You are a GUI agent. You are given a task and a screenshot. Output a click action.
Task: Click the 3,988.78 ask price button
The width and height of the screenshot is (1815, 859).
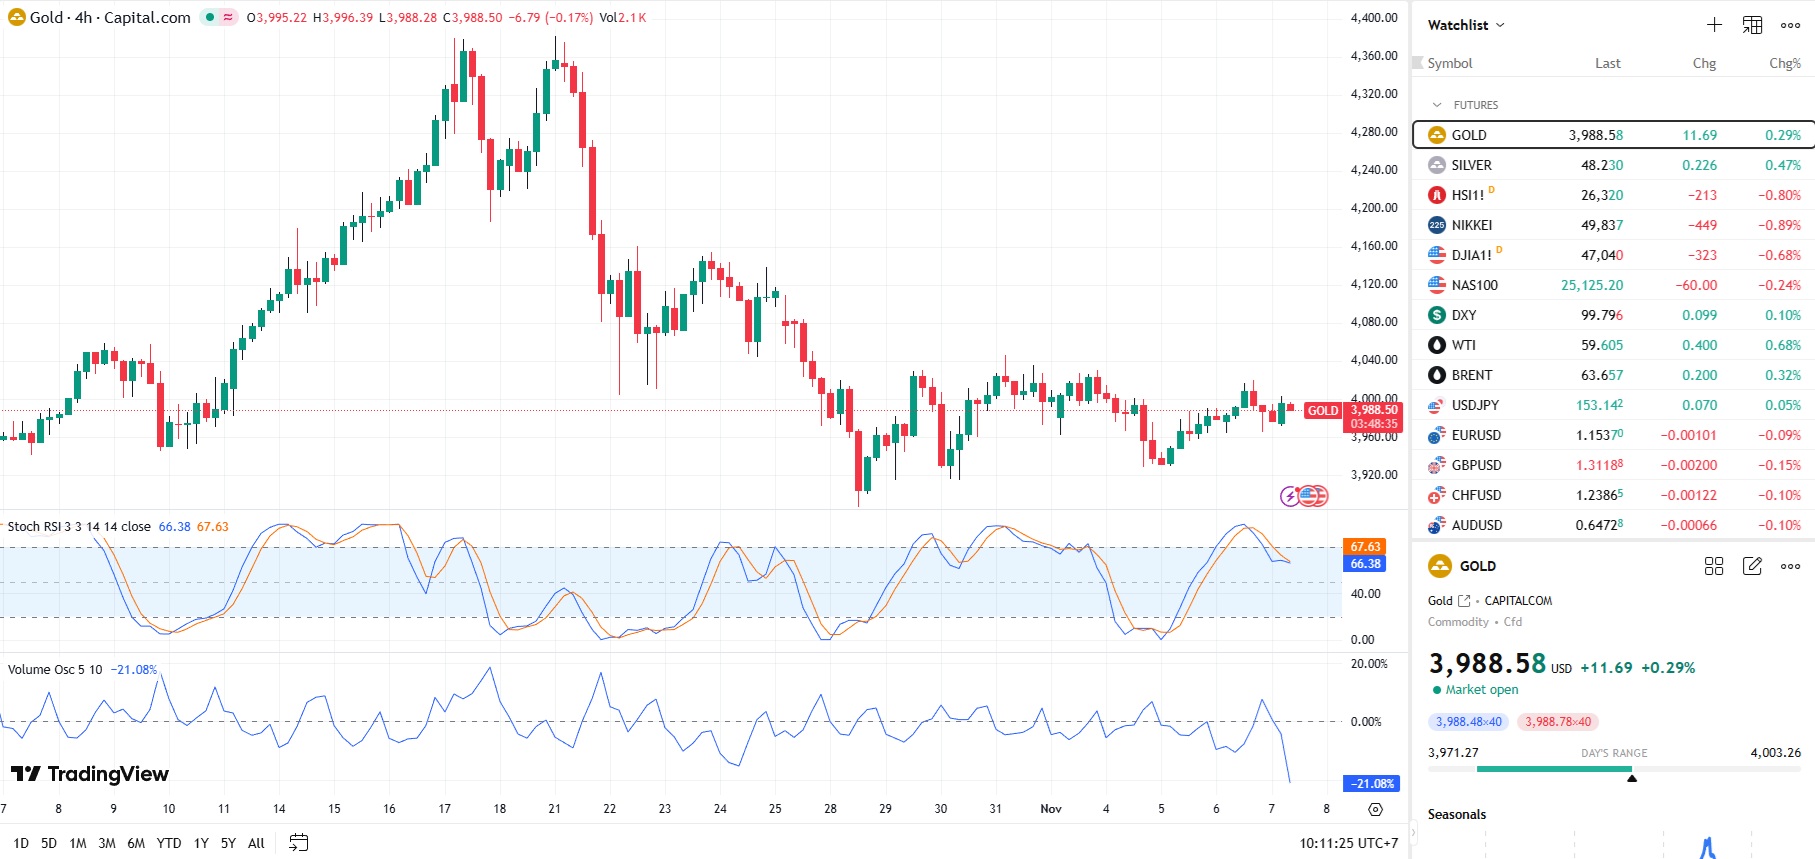(x=1557, y=722)
